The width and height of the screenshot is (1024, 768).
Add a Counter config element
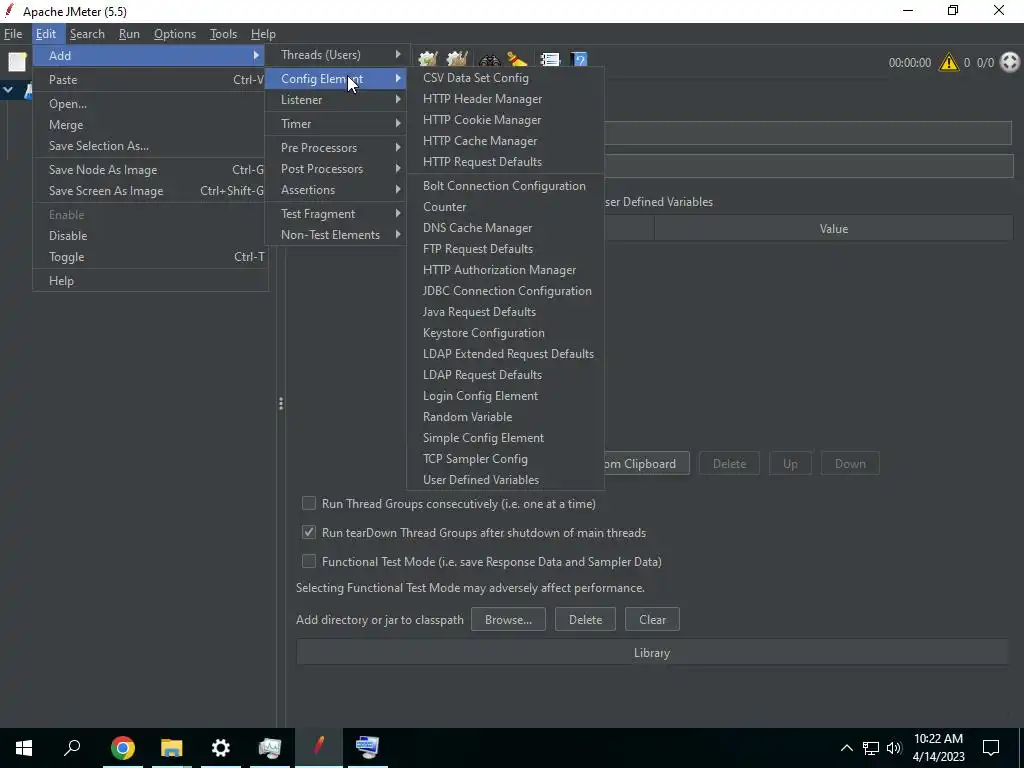505,207
